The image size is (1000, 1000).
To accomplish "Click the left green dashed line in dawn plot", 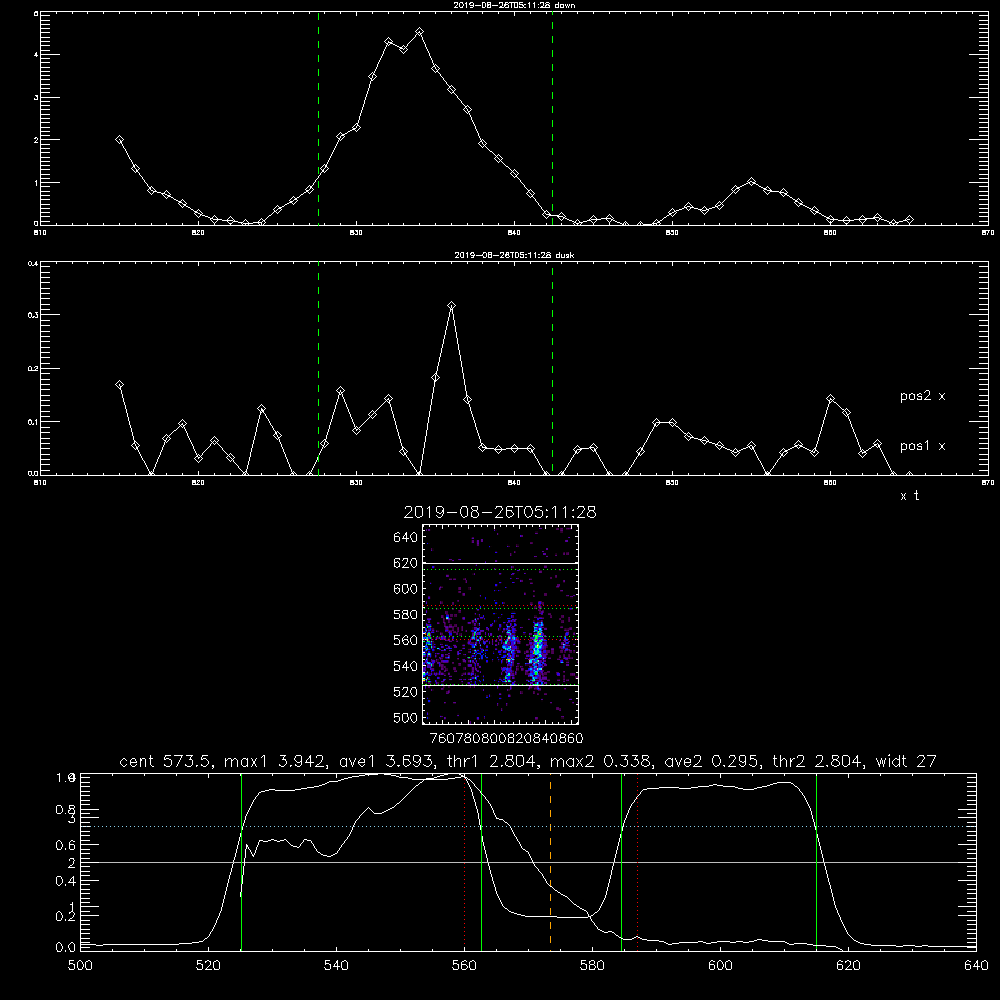I will (x=318, y=118).
